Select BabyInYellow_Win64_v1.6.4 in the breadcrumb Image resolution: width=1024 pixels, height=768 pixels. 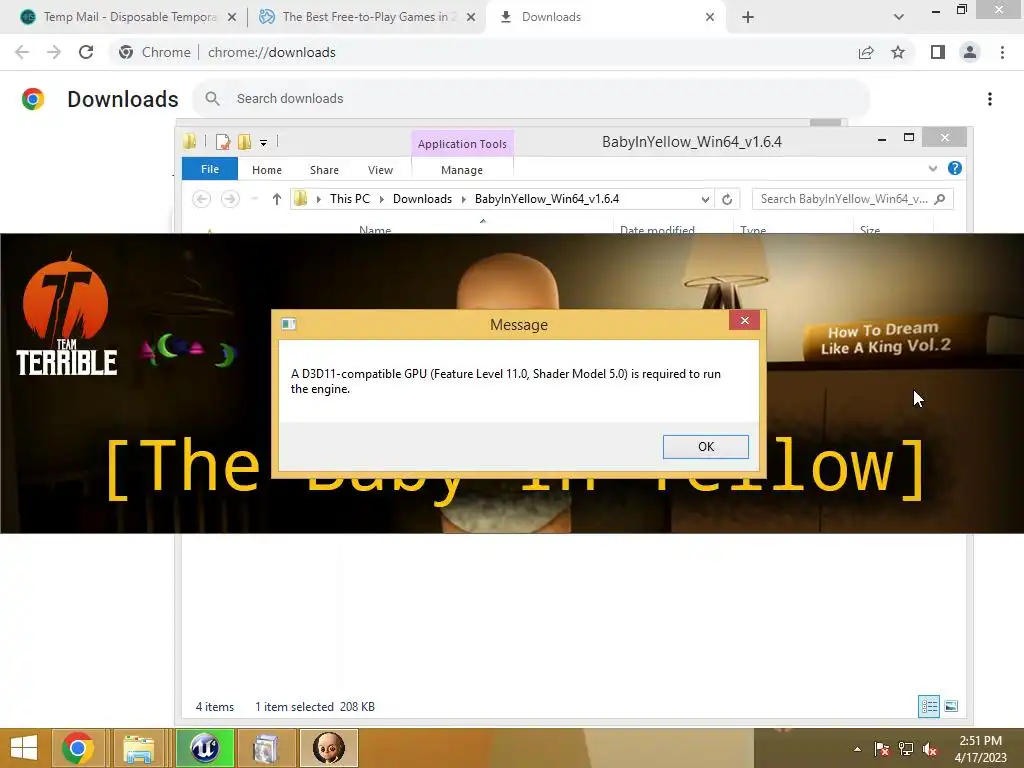547,199
